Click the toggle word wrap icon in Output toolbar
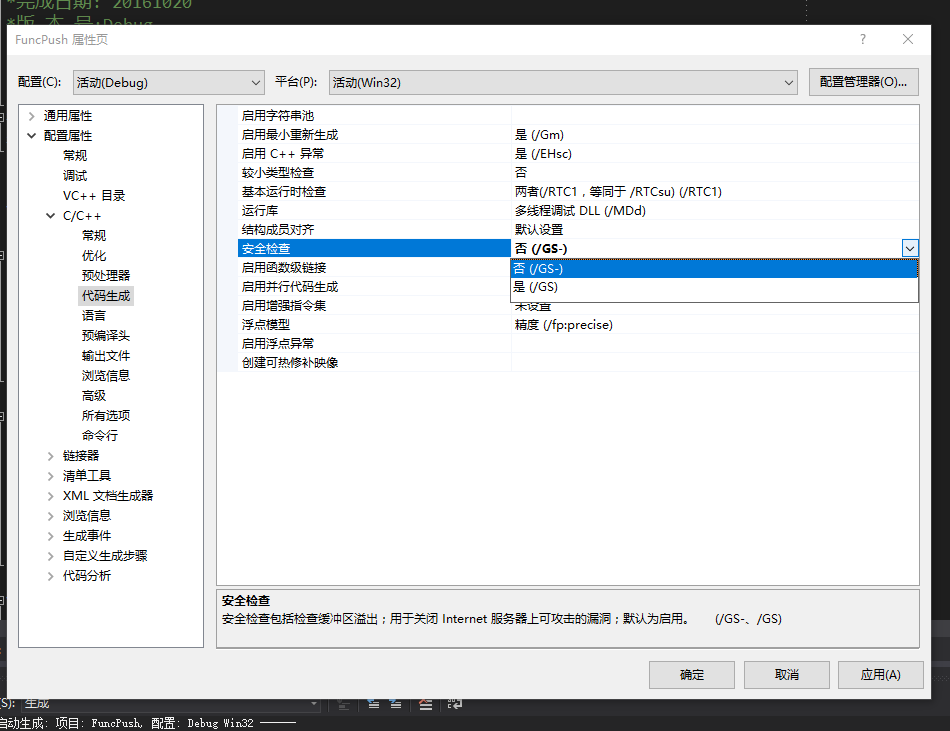Screen dimensions: 950x731 coord(454,704)
